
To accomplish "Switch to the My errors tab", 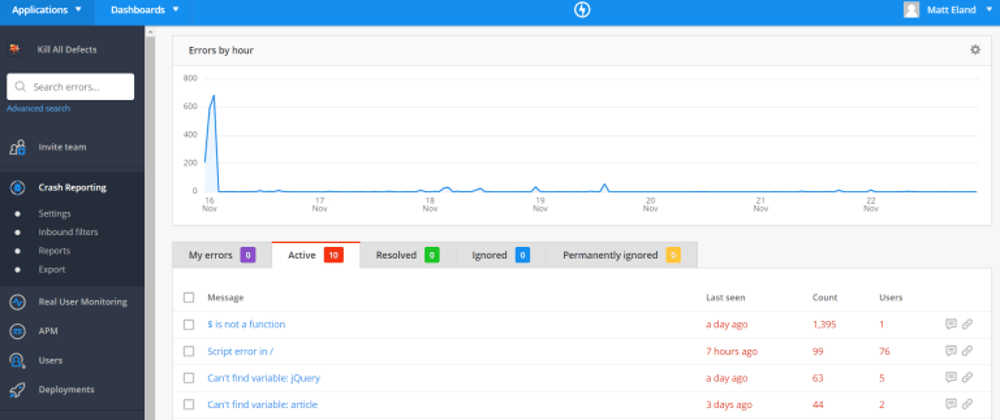I will [x=222, y=255].
